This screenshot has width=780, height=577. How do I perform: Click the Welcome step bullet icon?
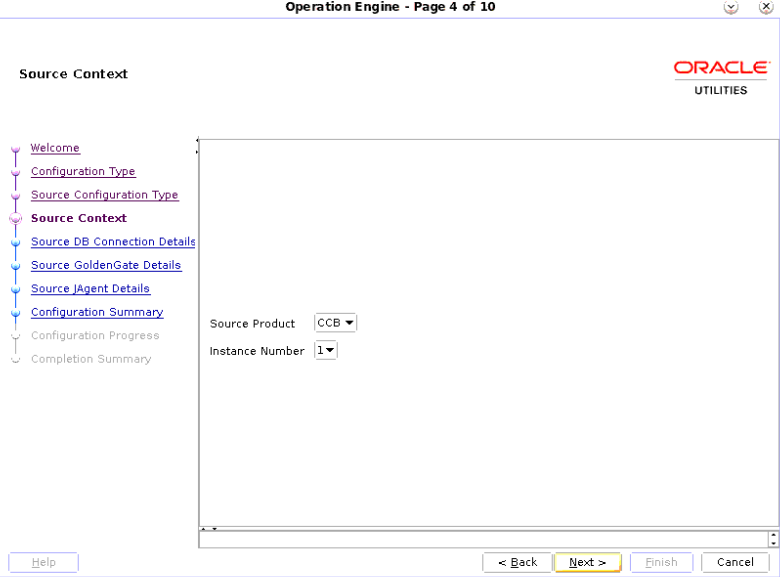15,149
